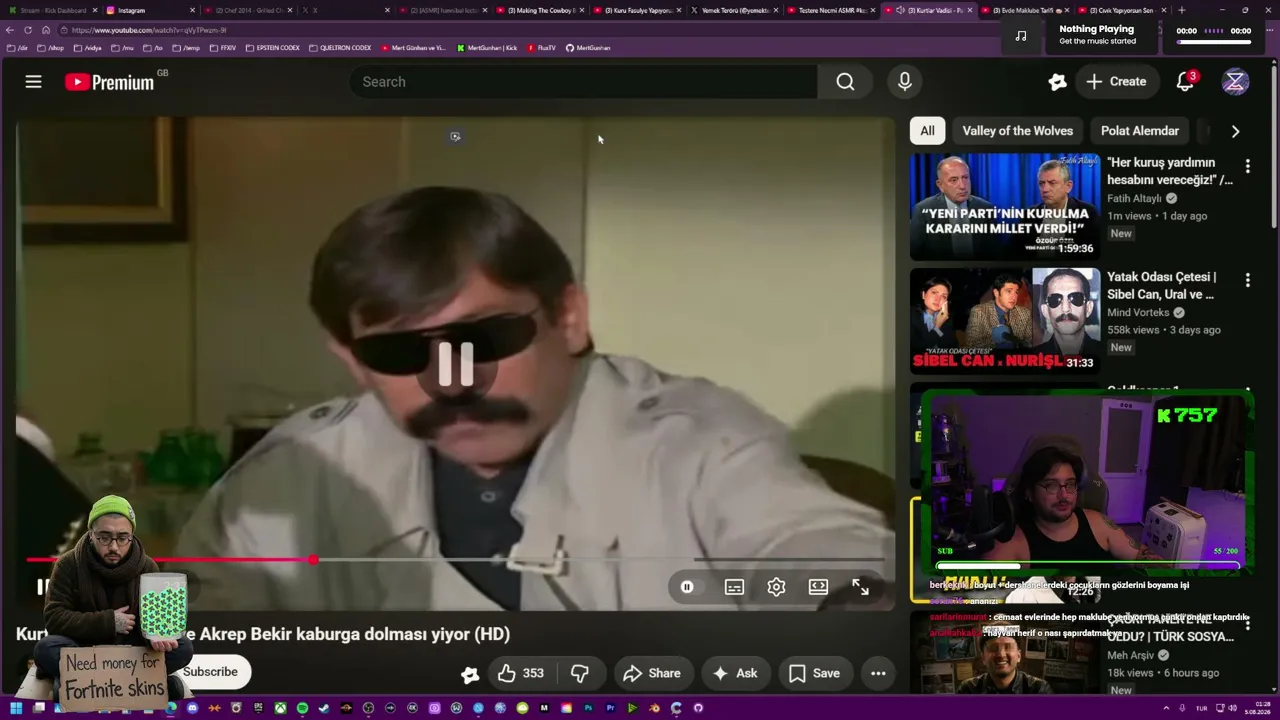Pause the video with the center pause overlay

pyautogui.click(x=456, y=364)
